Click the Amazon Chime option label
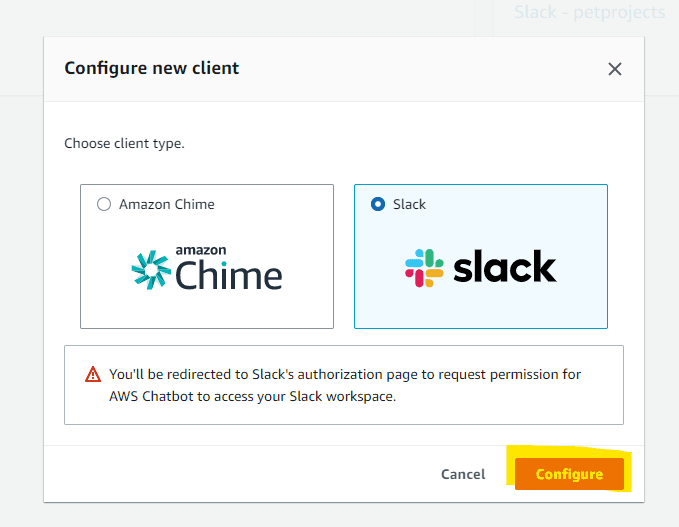This screenshot has height=527, width=679. (x=167, y=204)
